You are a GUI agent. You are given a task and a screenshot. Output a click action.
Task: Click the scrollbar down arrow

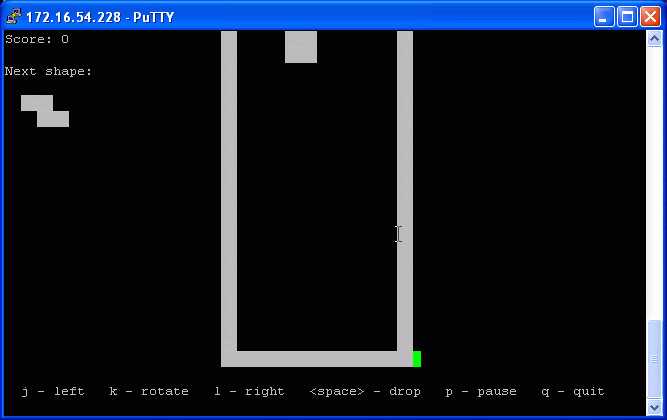654,407
